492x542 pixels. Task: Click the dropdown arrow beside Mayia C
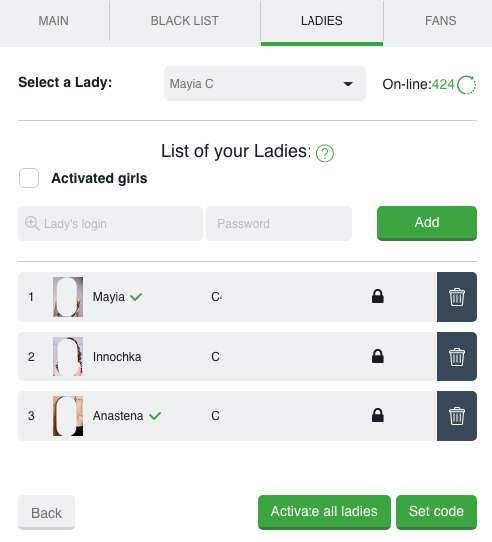[x=348, y=84]
